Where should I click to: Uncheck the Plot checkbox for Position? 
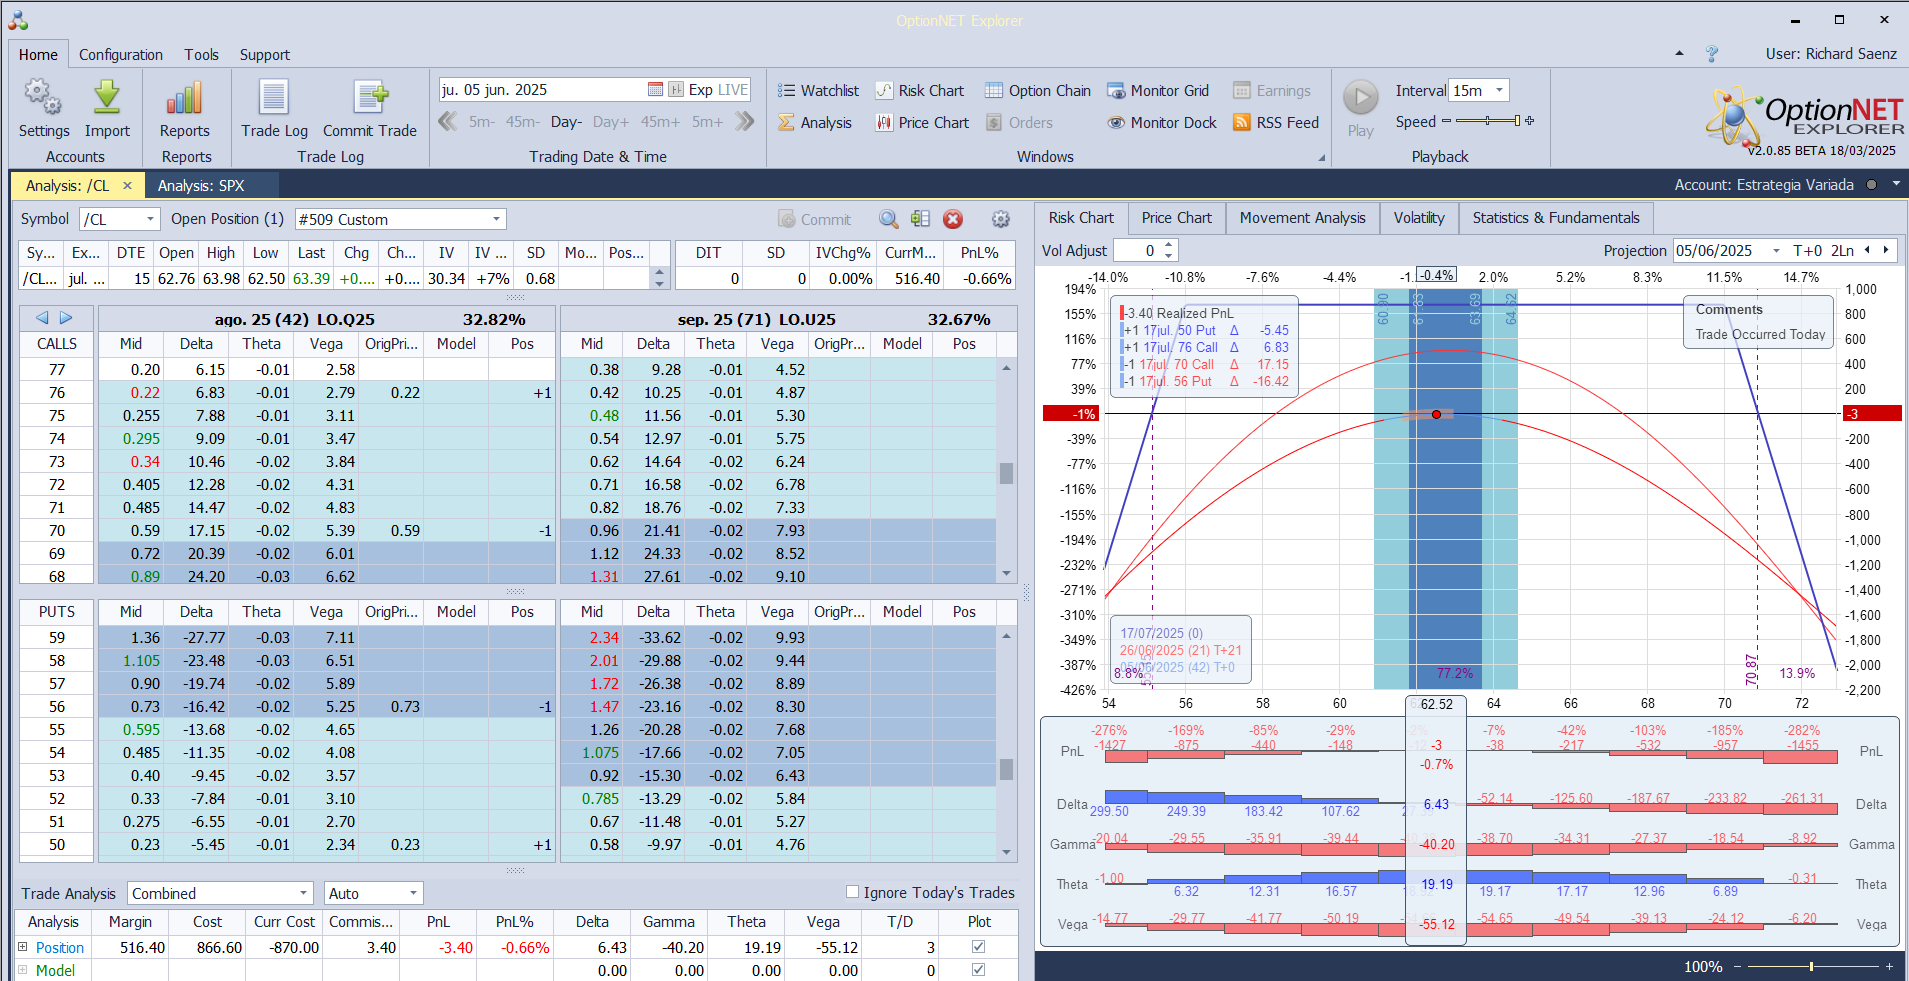click(978, 947)
